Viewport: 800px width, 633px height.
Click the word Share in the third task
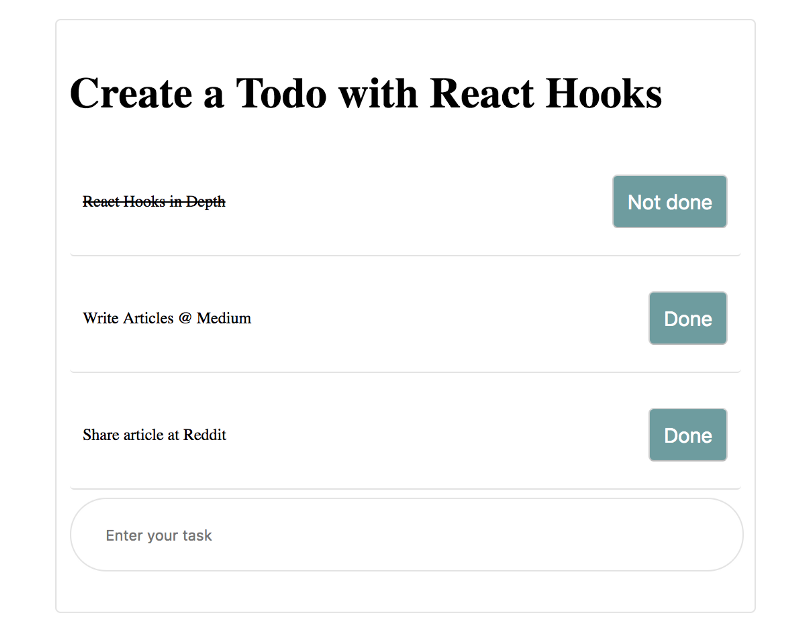click(101, 435)
